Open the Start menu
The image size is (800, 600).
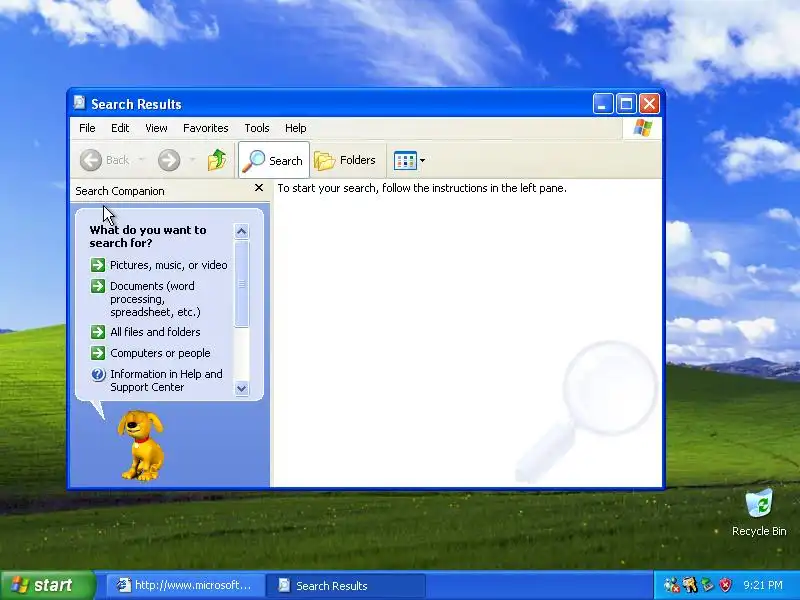click(48, 585)
